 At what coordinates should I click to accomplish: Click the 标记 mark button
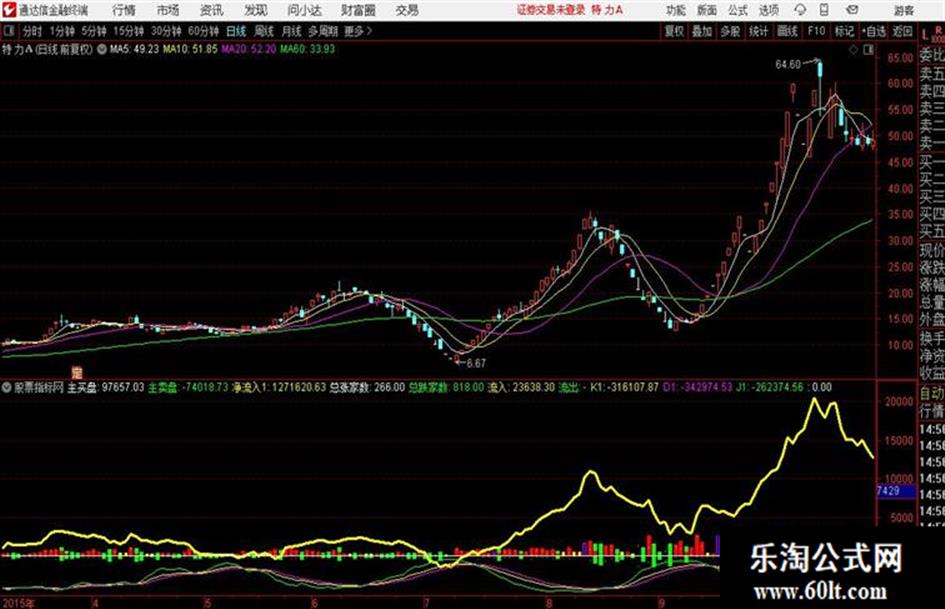click(x=844, y=31)
